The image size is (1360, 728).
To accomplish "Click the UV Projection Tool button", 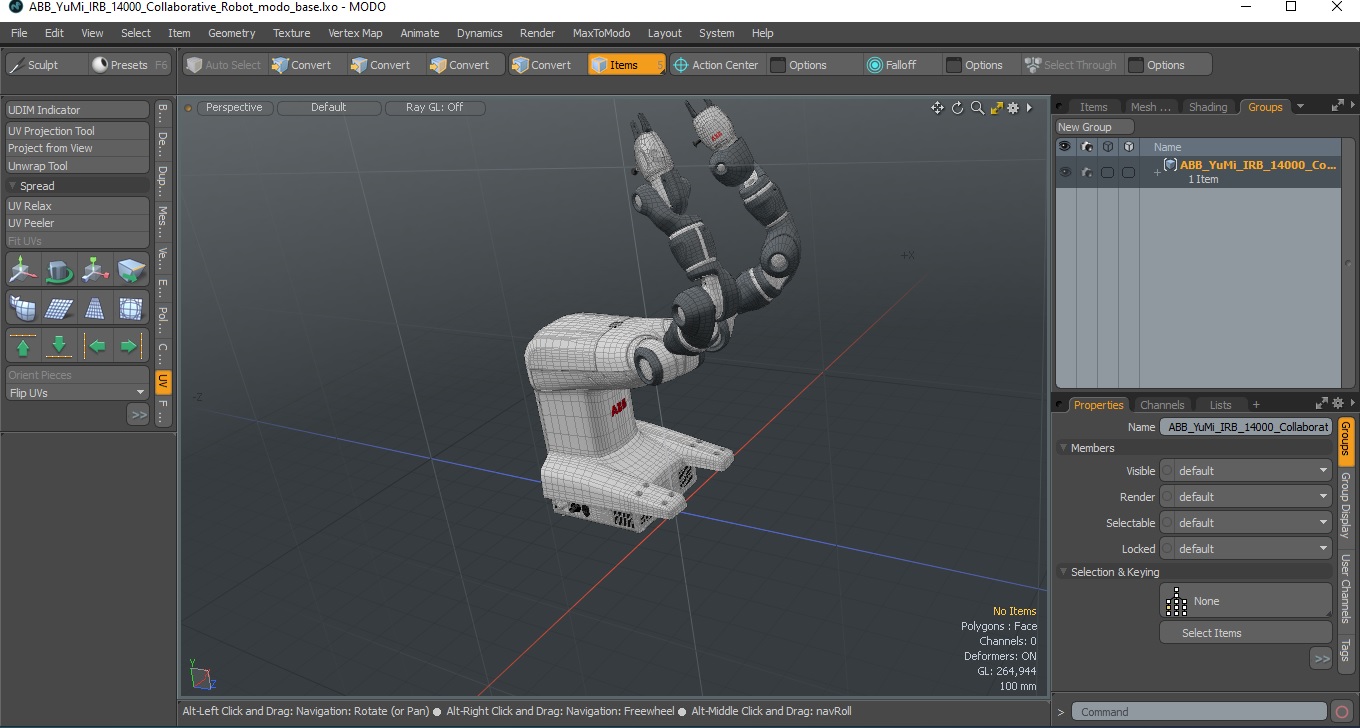I will pos(77,131).
